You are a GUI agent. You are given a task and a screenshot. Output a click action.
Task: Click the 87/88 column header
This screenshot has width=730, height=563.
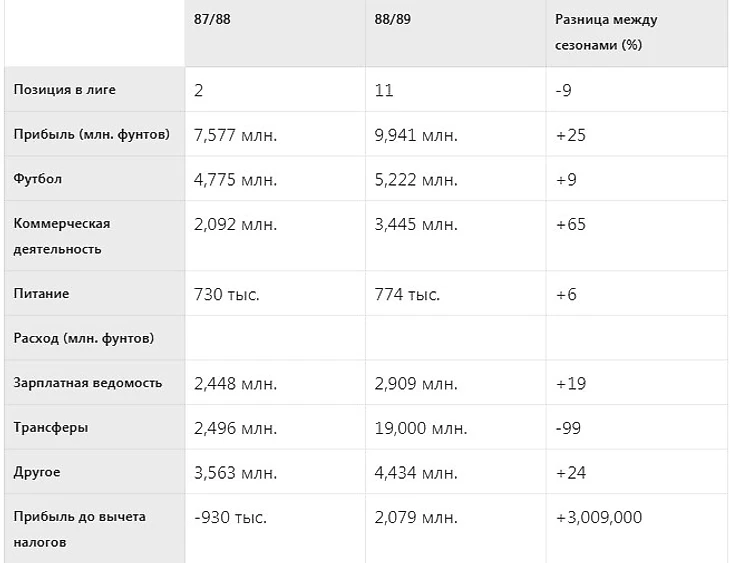click(209, 20)
